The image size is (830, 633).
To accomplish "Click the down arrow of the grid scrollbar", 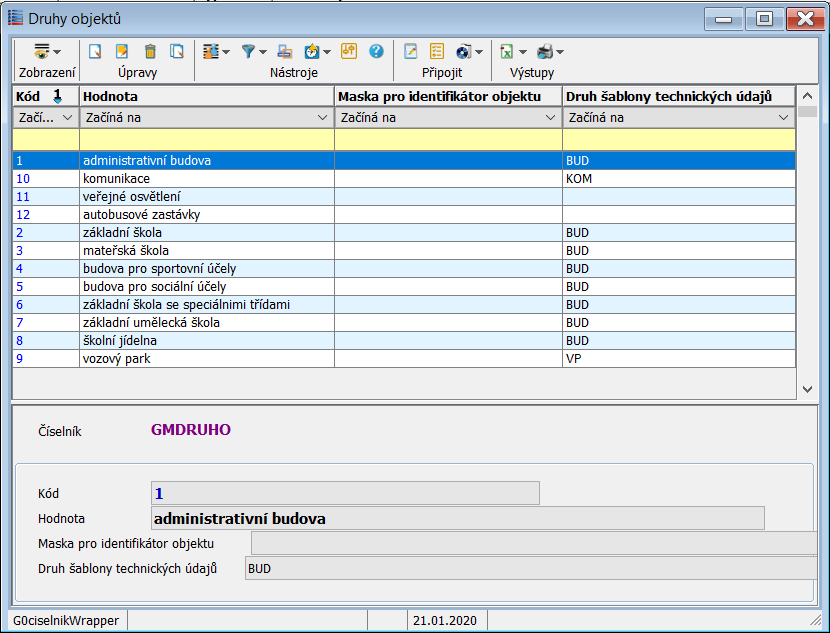I will [x=808, y=388].
